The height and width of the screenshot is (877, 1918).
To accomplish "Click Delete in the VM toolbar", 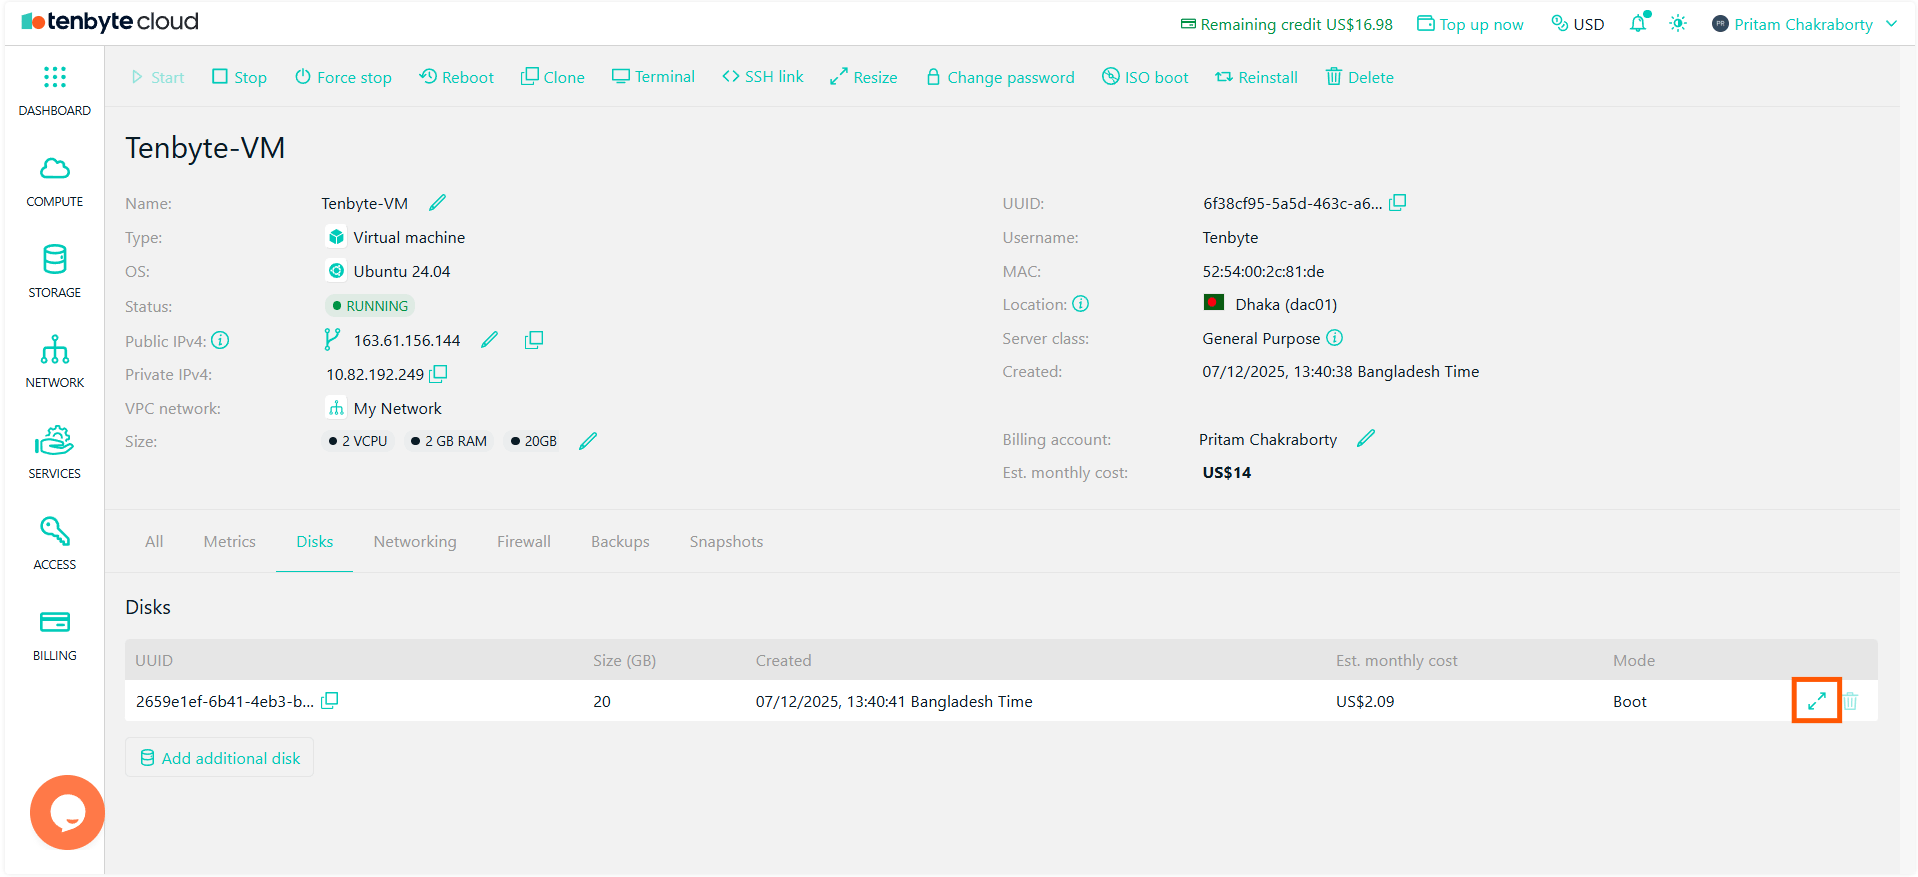I will coord(1359,77).
